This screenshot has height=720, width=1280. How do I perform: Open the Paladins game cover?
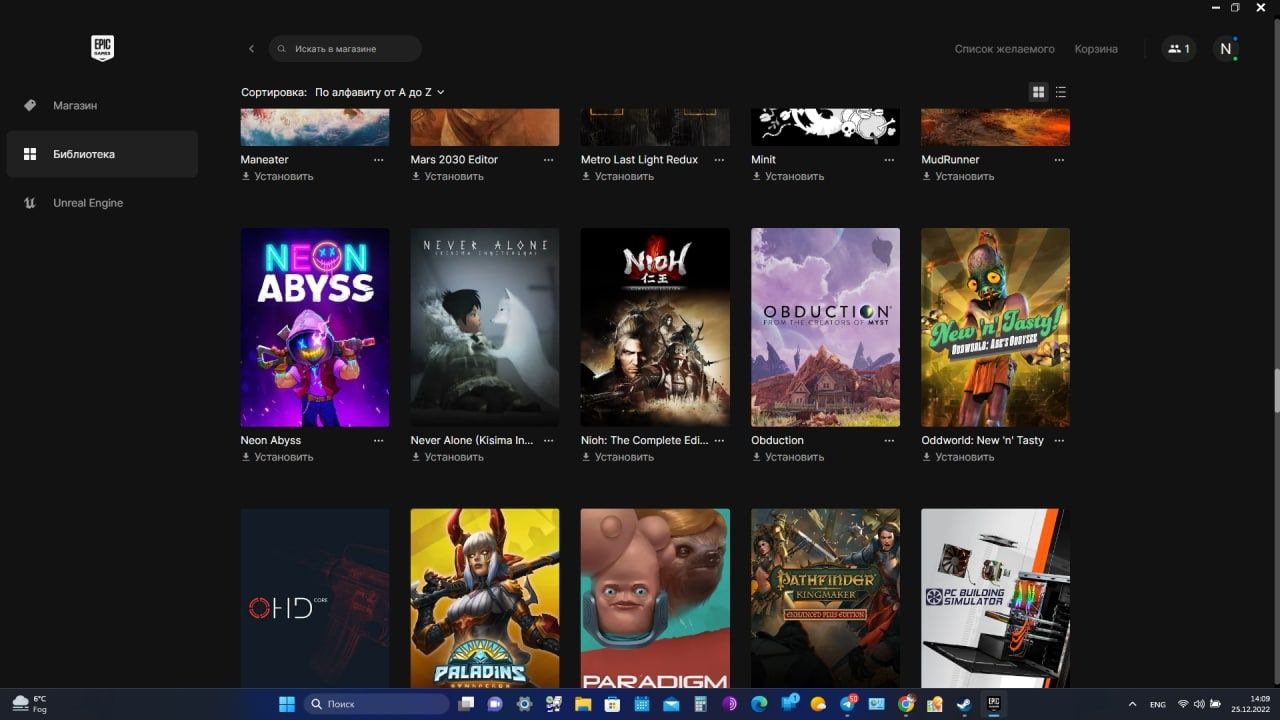(485, 598)
